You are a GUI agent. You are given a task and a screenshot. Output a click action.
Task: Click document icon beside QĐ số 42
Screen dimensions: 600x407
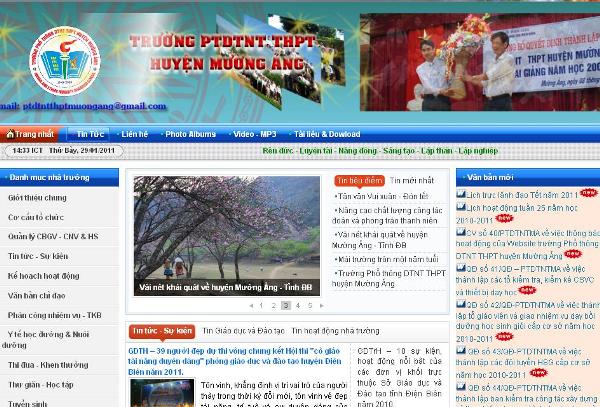pos(461,304)
